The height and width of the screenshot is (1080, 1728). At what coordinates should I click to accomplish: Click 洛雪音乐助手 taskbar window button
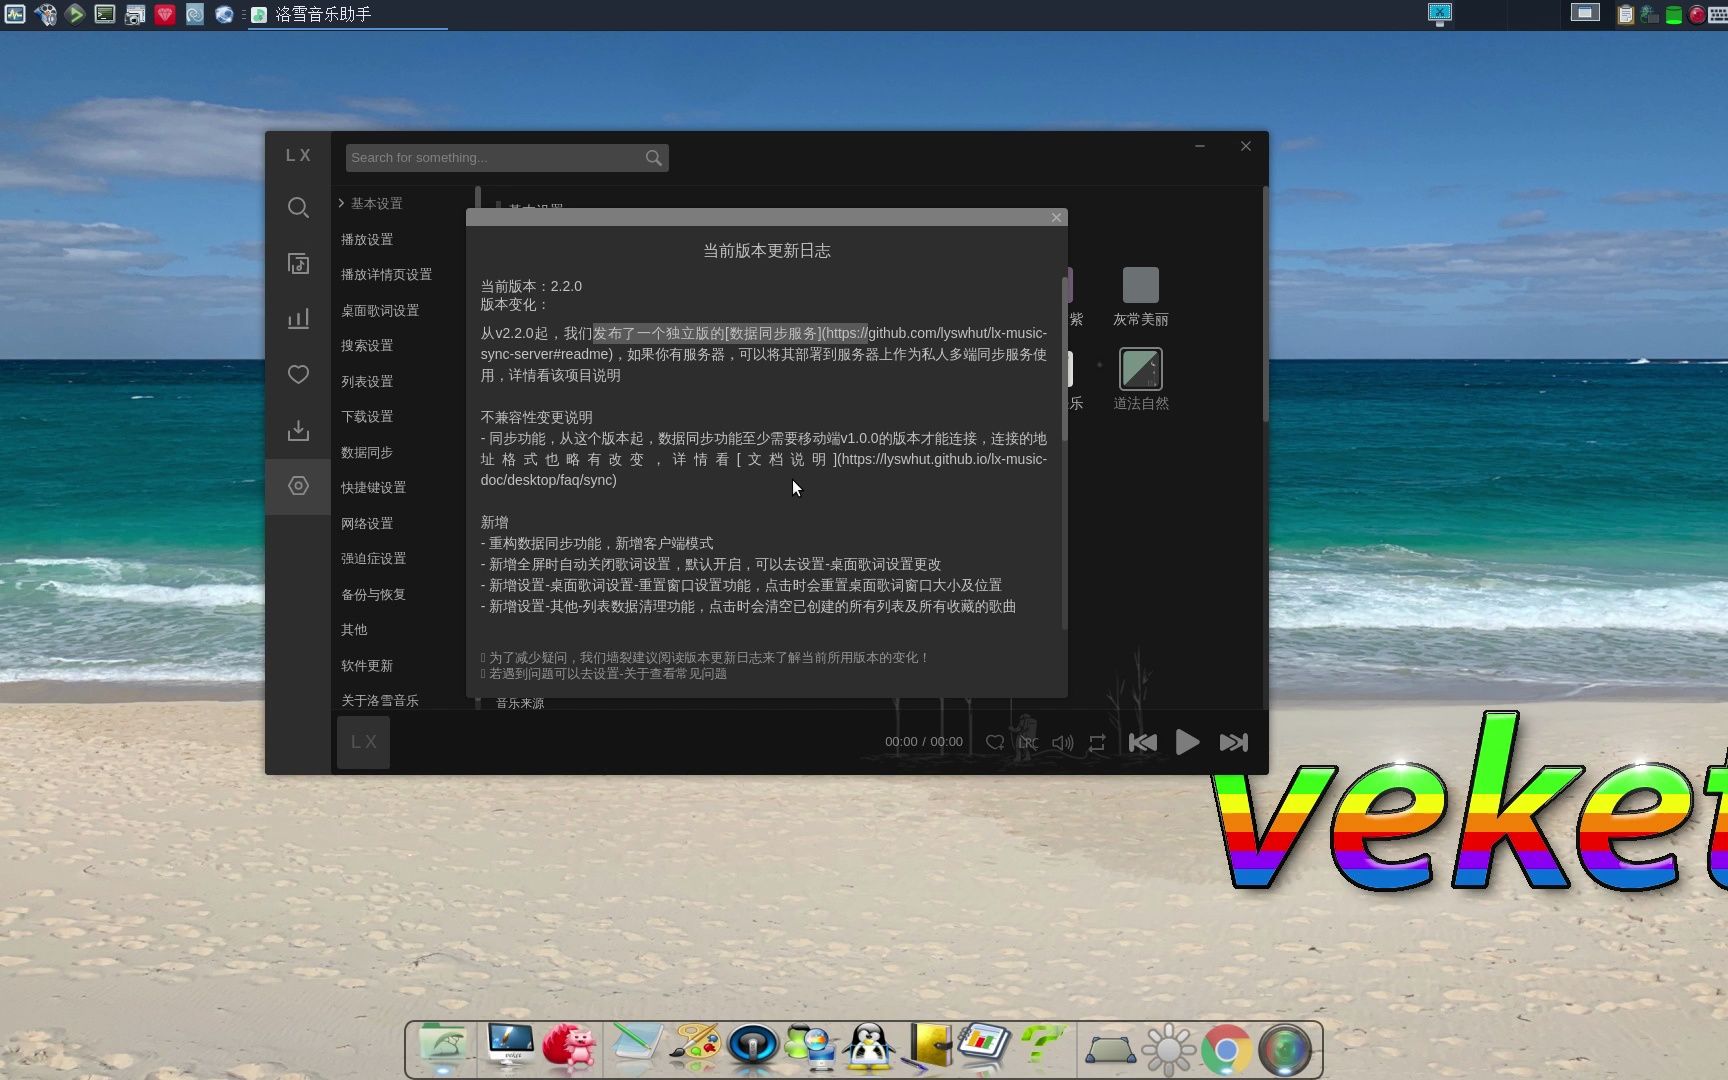point(347,14)
